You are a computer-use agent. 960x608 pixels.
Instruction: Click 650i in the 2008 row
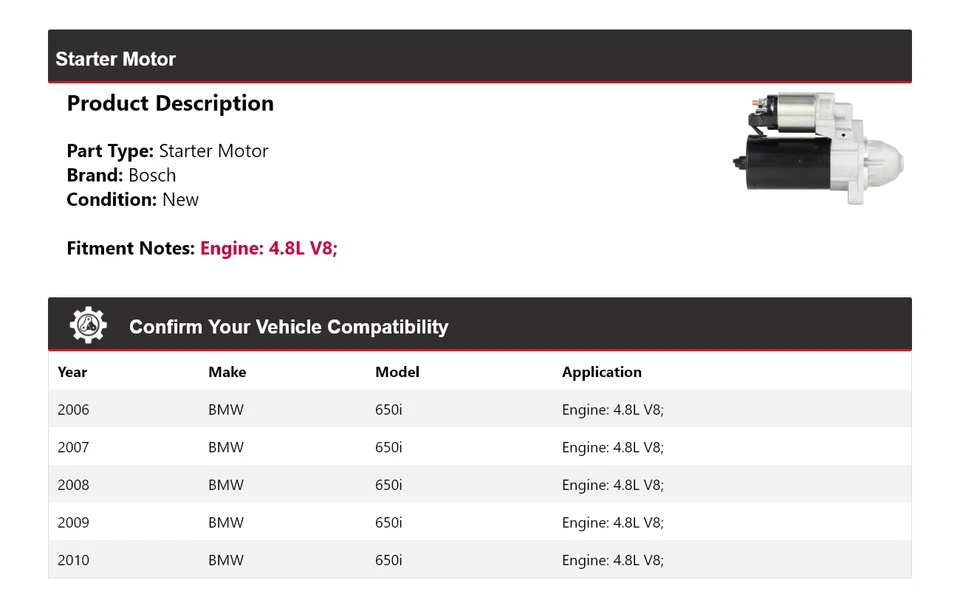click(x=389, y=485)
